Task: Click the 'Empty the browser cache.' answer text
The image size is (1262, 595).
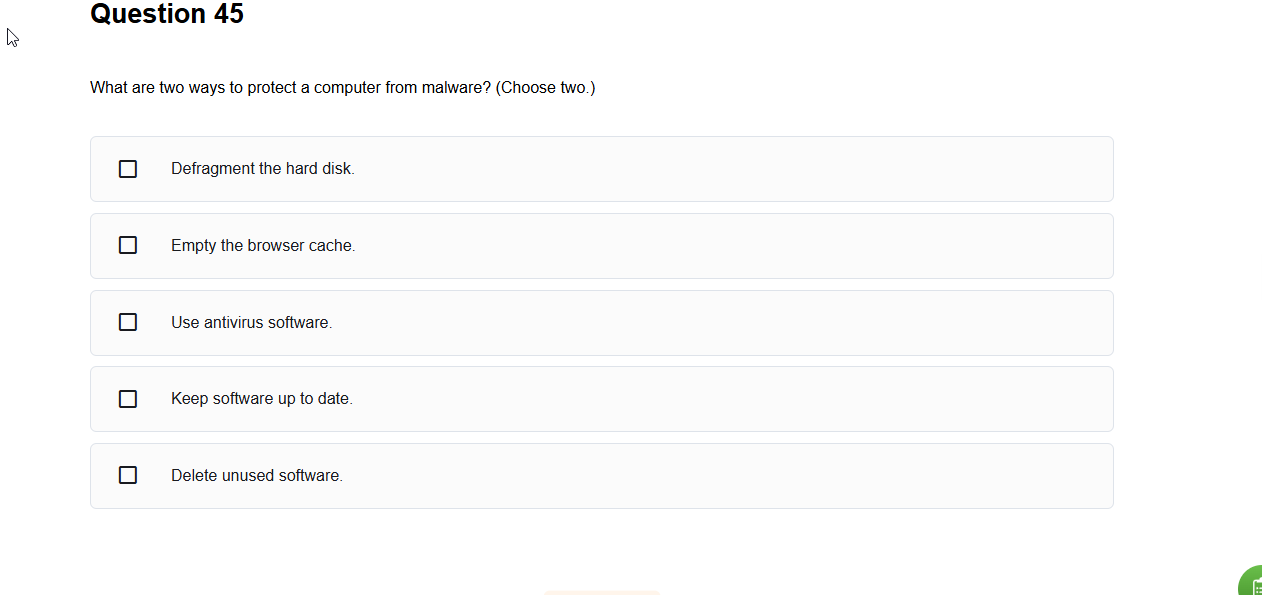Action: [263, 245]
